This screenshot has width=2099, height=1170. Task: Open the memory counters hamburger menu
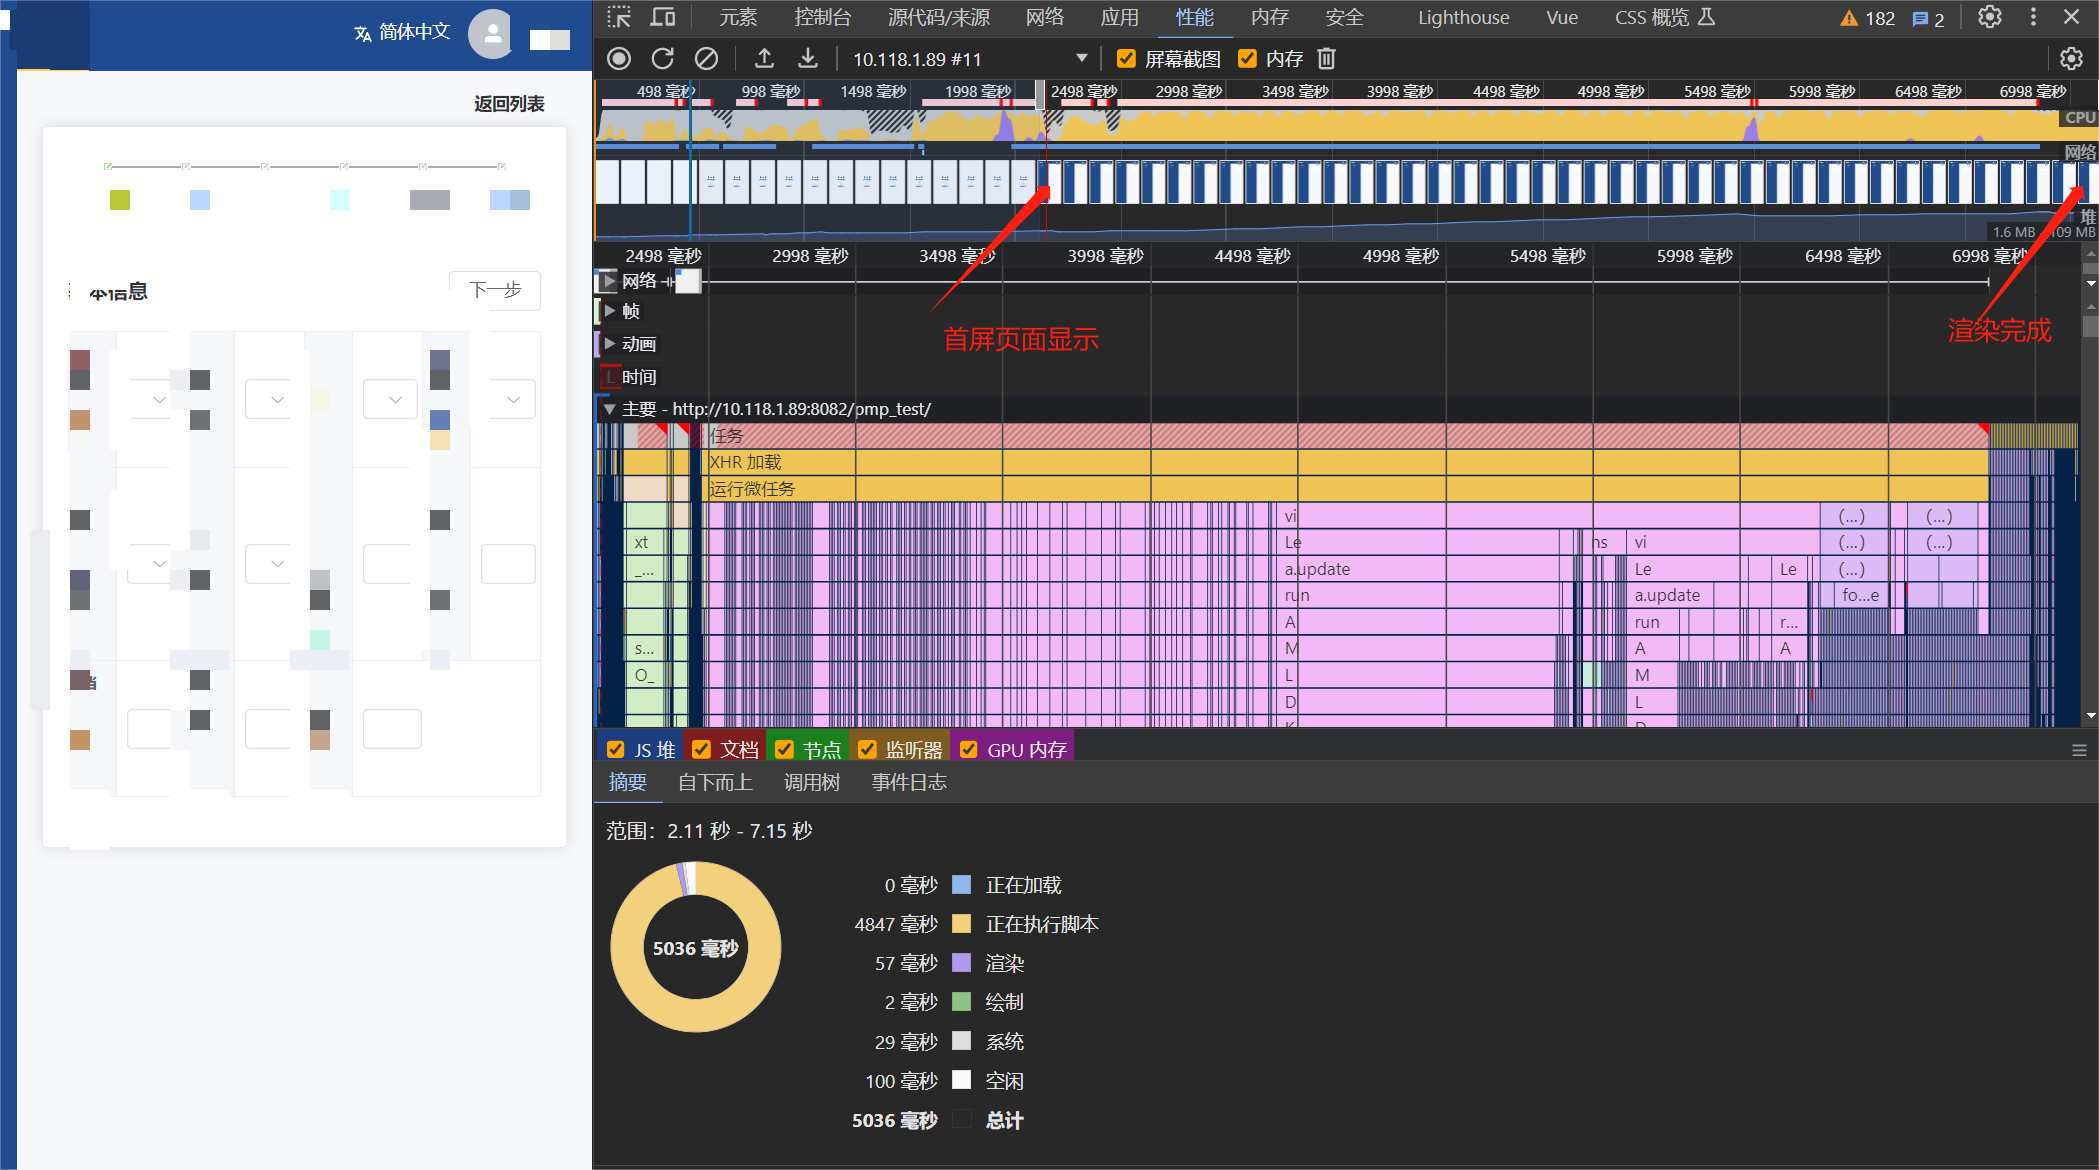2079,750
